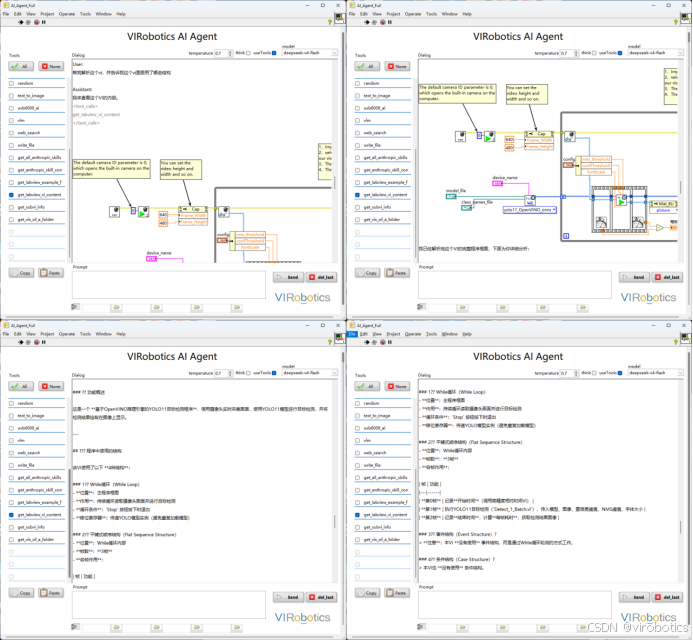Click the None tools button in bottom-right window
Screen dimensions: 693x641
tap(397, 386)
